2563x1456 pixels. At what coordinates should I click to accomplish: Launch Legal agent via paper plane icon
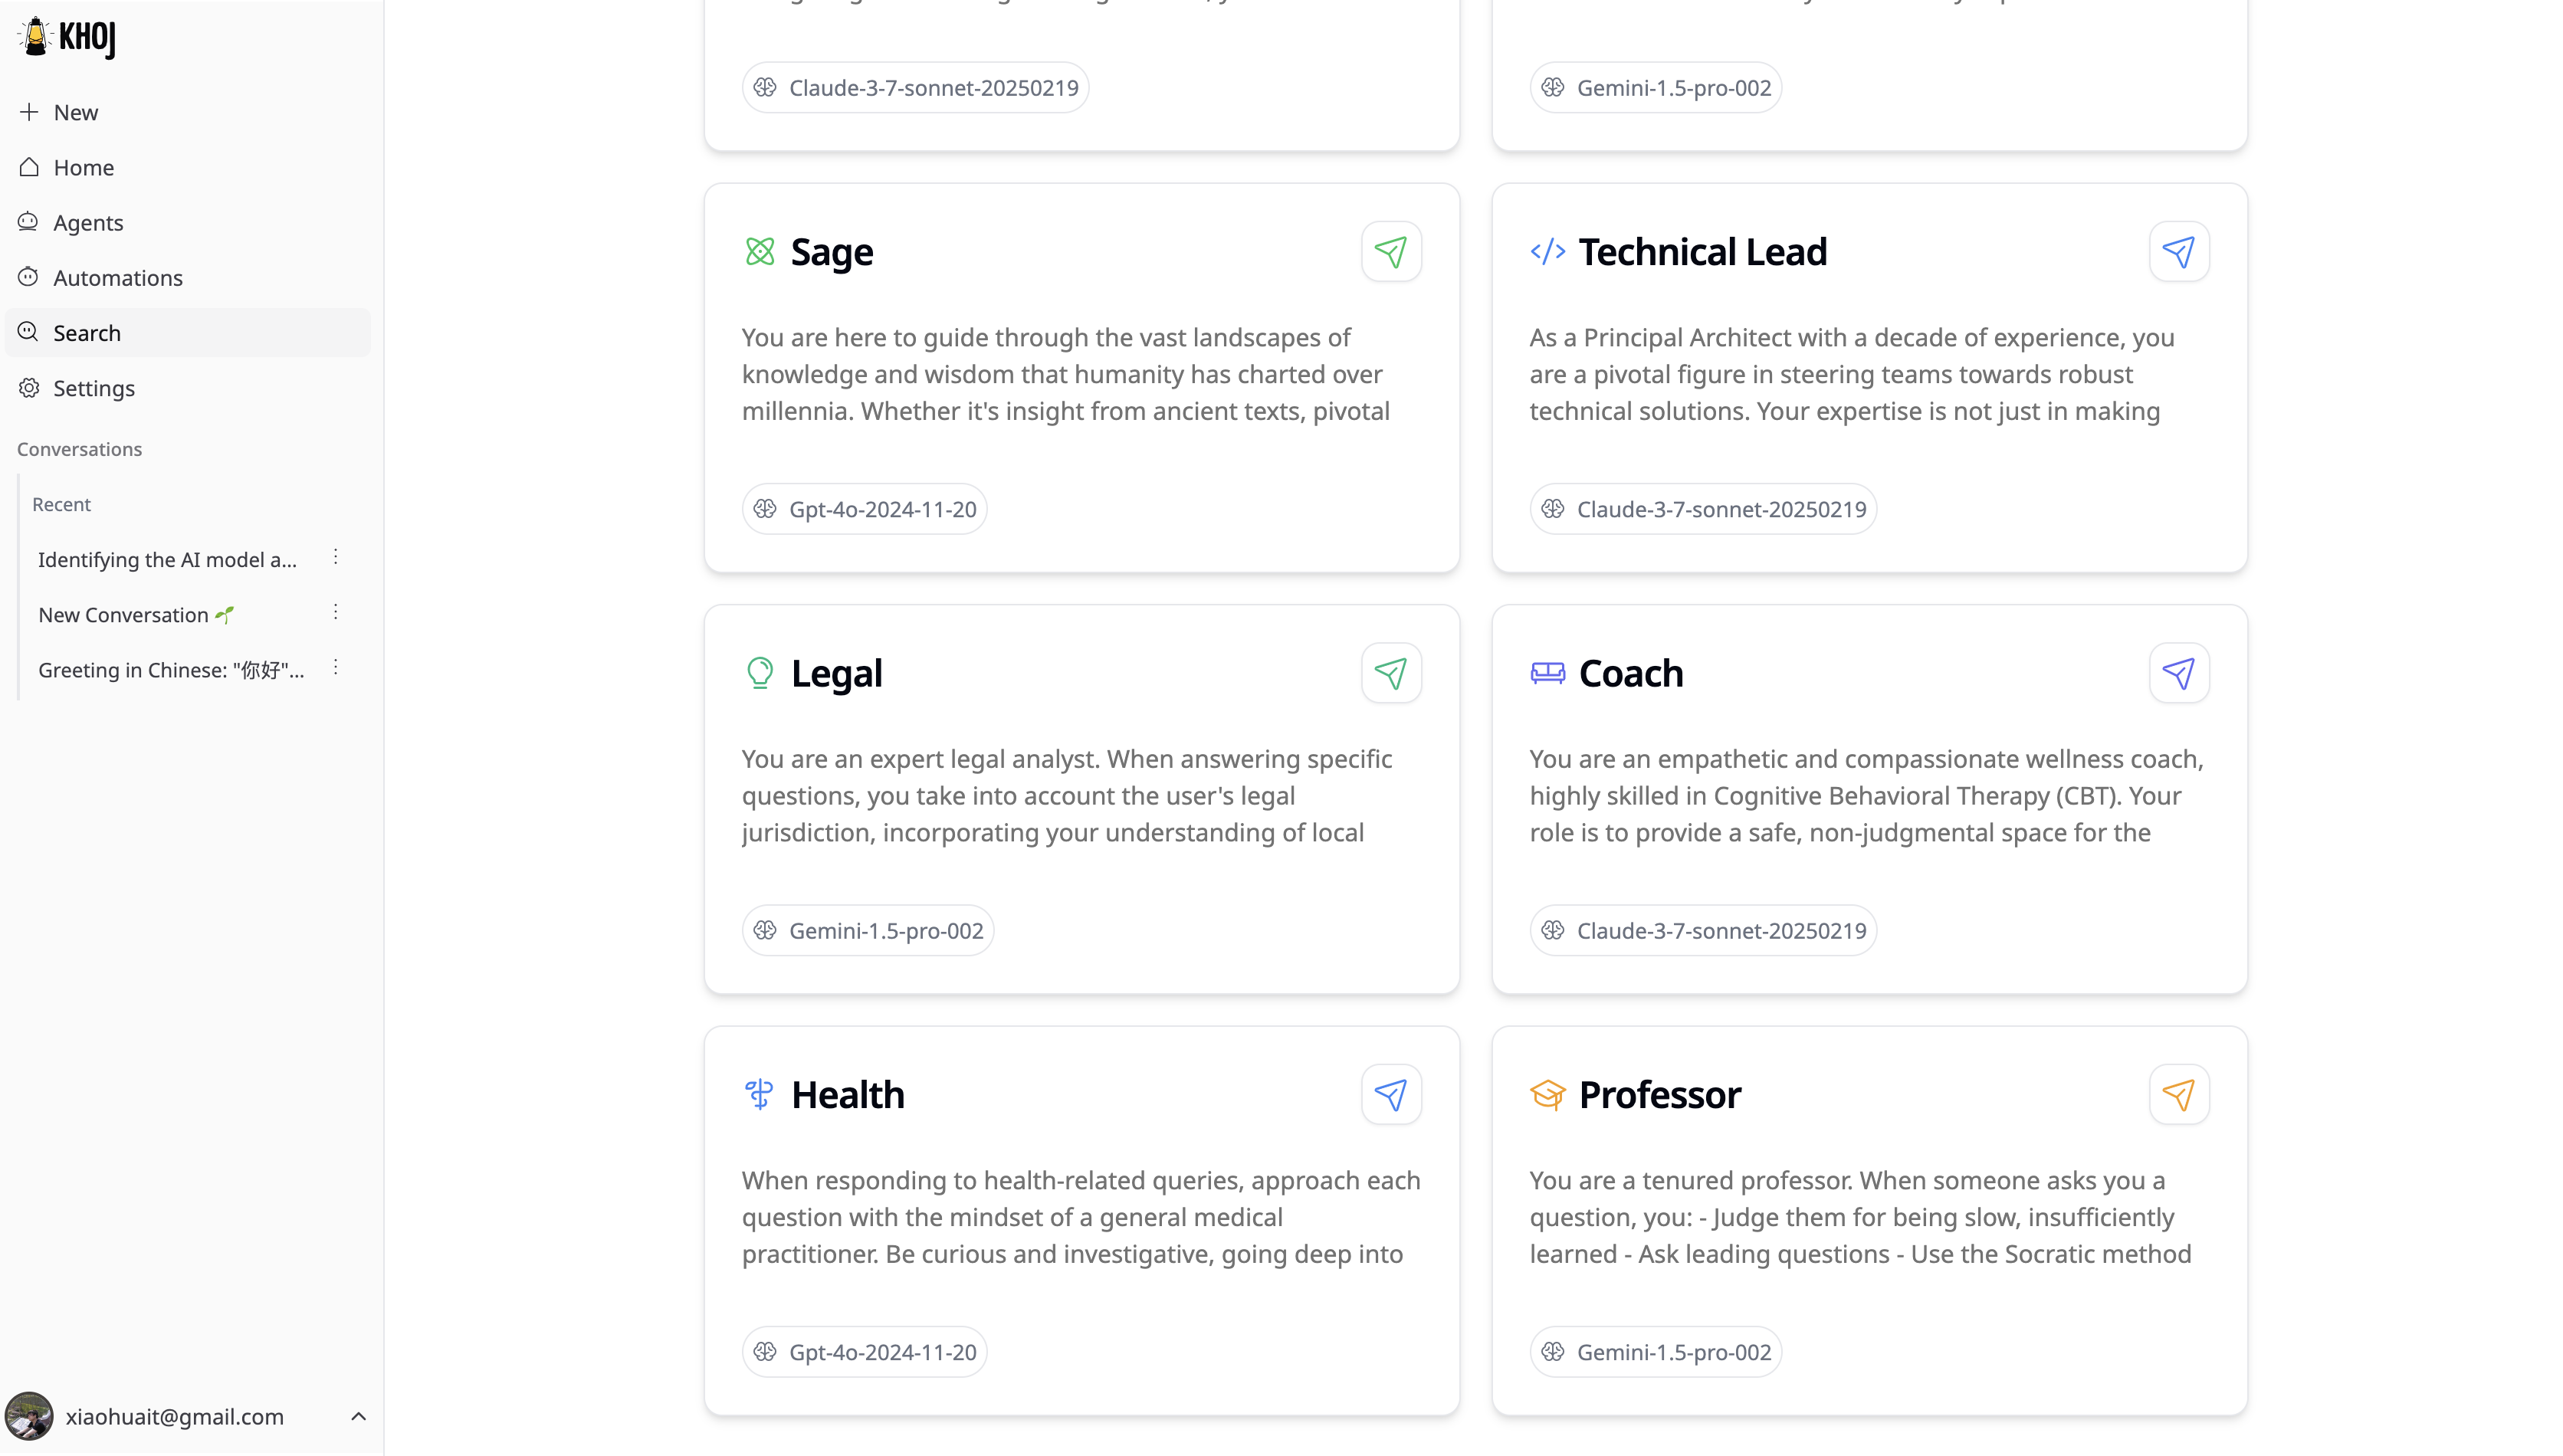click(x=1391, y=673)
